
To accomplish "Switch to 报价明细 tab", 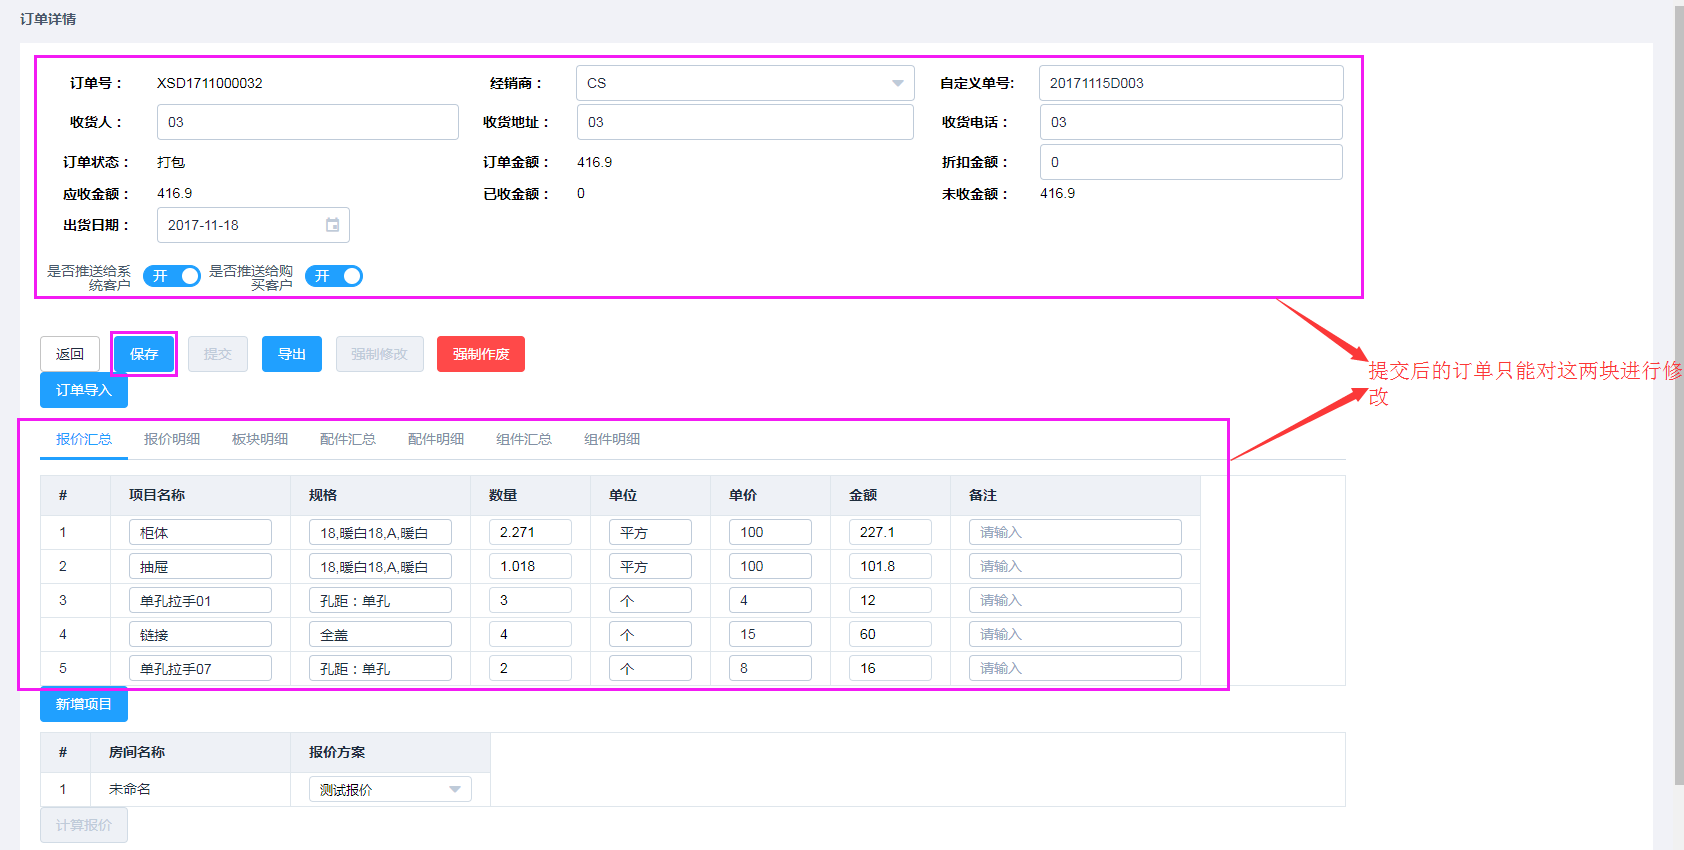I will [x=172, y=439].
